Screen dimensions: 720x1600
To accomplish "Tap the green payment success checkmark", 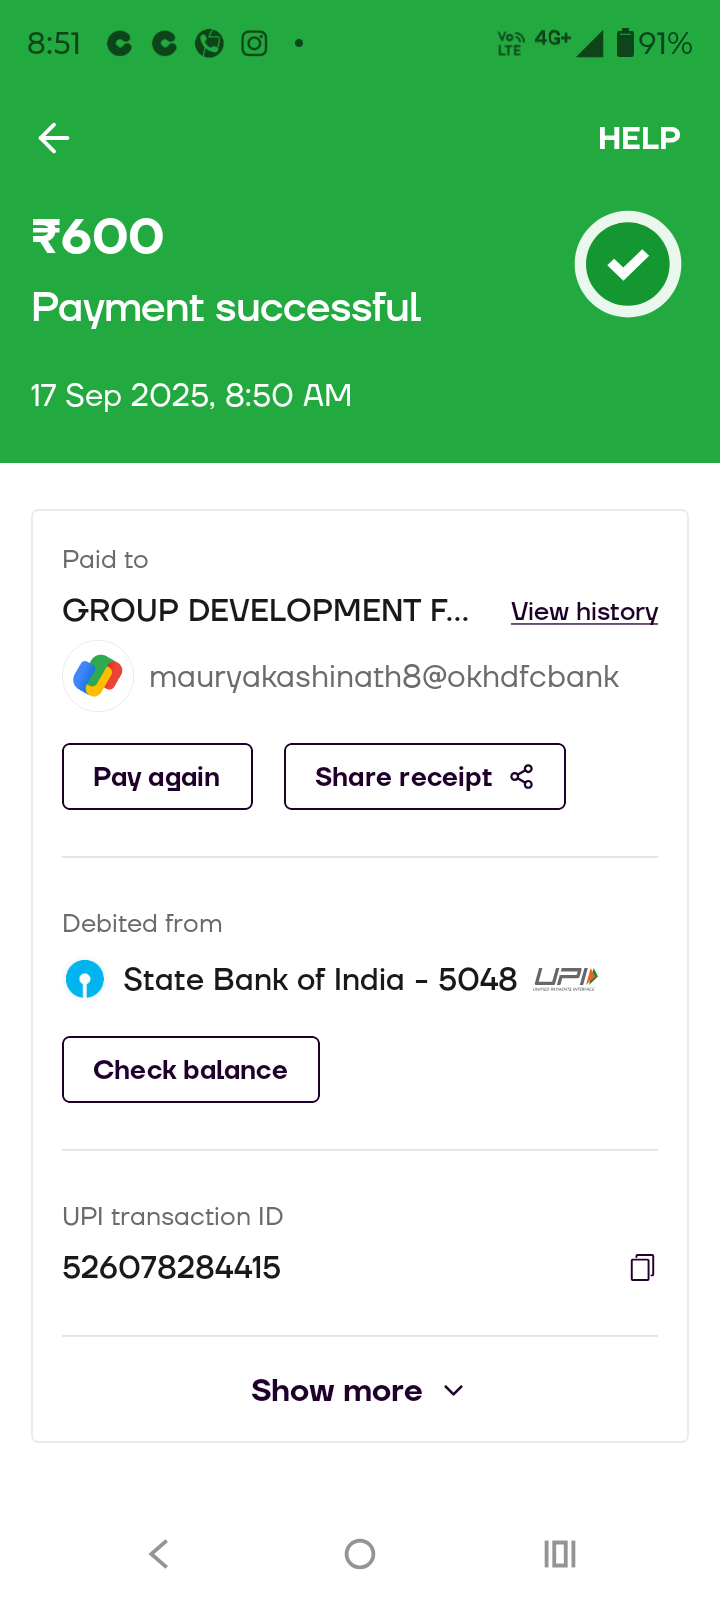I will pos(628,264).
